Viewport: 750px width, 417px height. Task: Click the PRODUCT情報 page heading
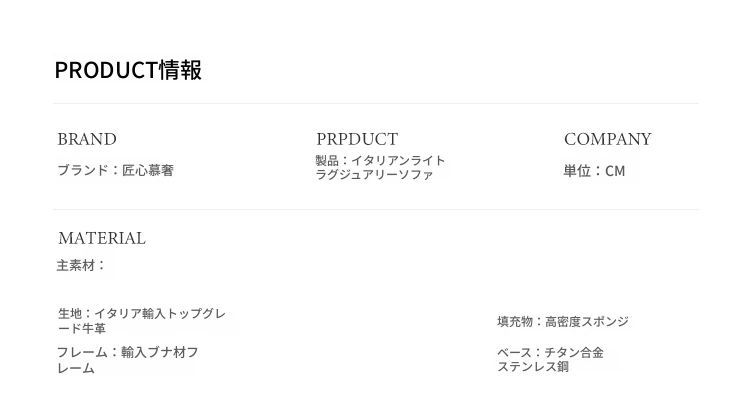pyautogui.click(x=128, y=70)
